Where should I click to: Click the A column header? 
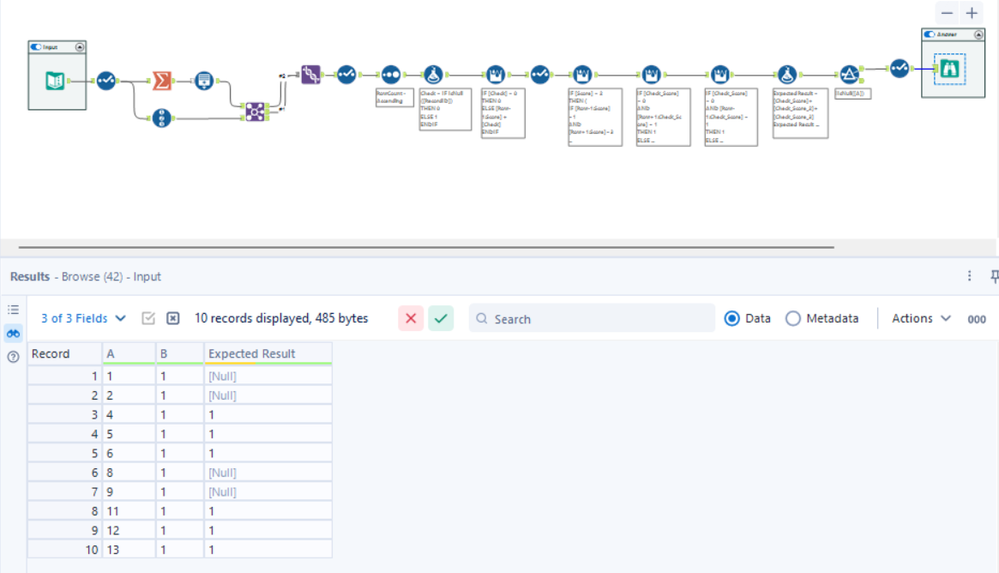coord(129,354)
